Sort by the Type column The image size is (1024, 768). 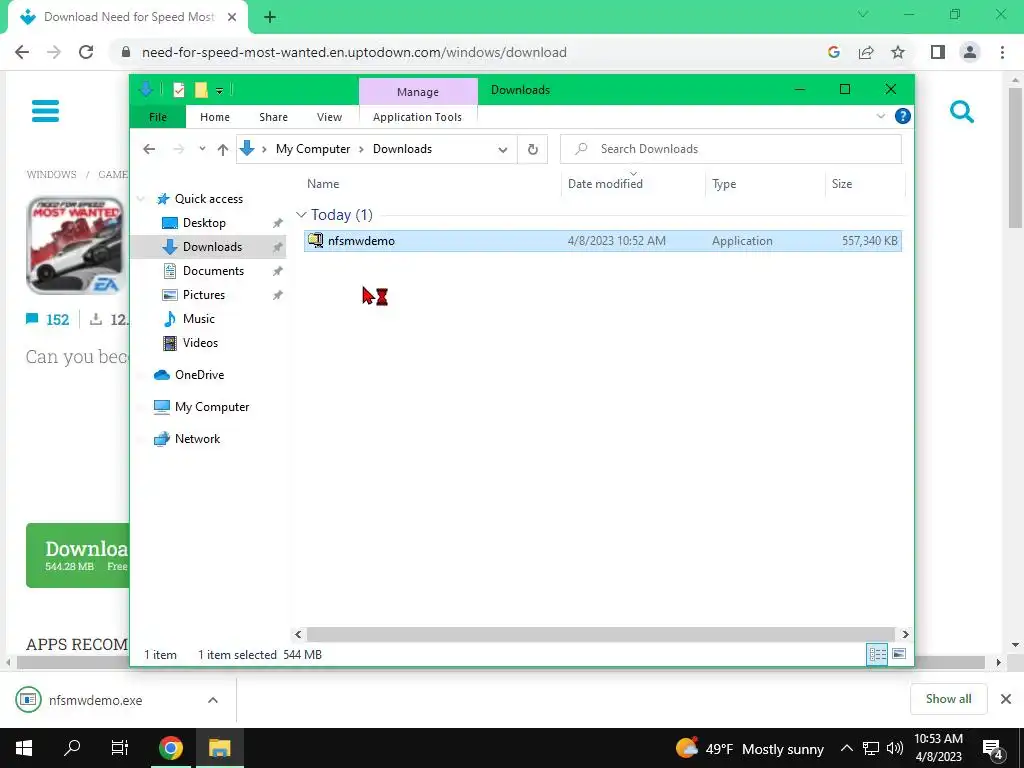[x=724, y=184]
